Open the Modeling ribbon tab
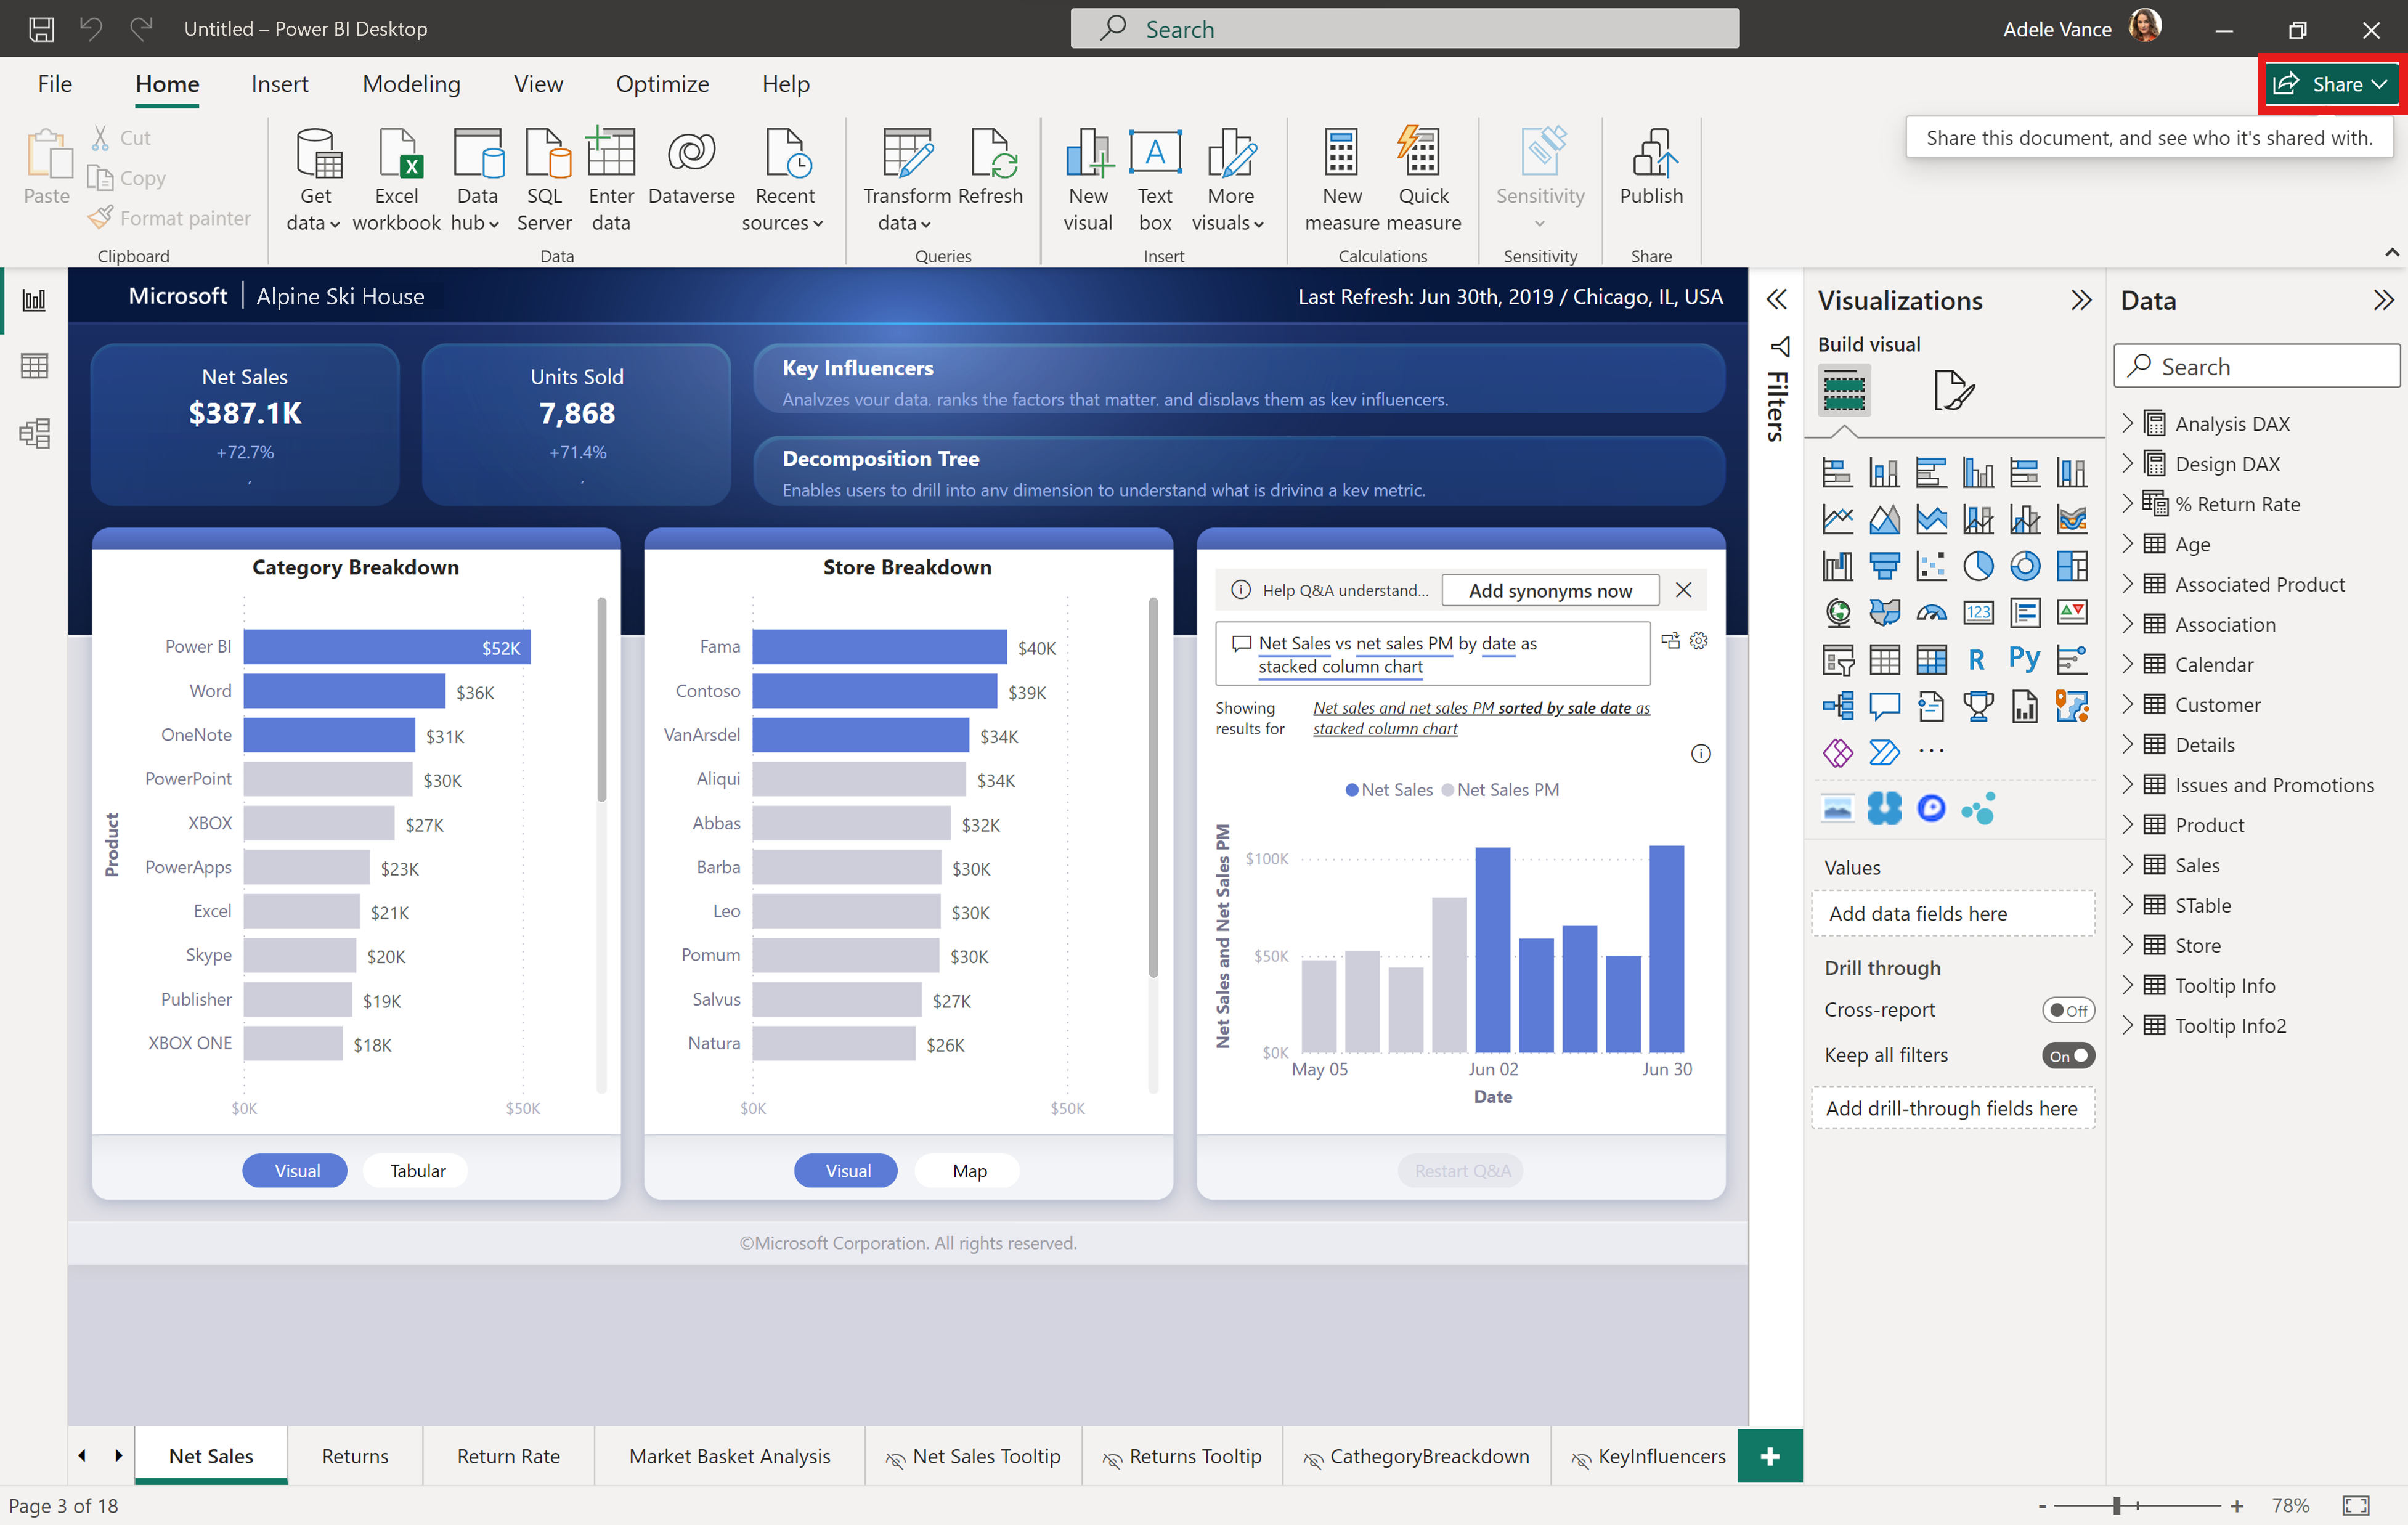 pyautogui.click(x=411, y=84)
